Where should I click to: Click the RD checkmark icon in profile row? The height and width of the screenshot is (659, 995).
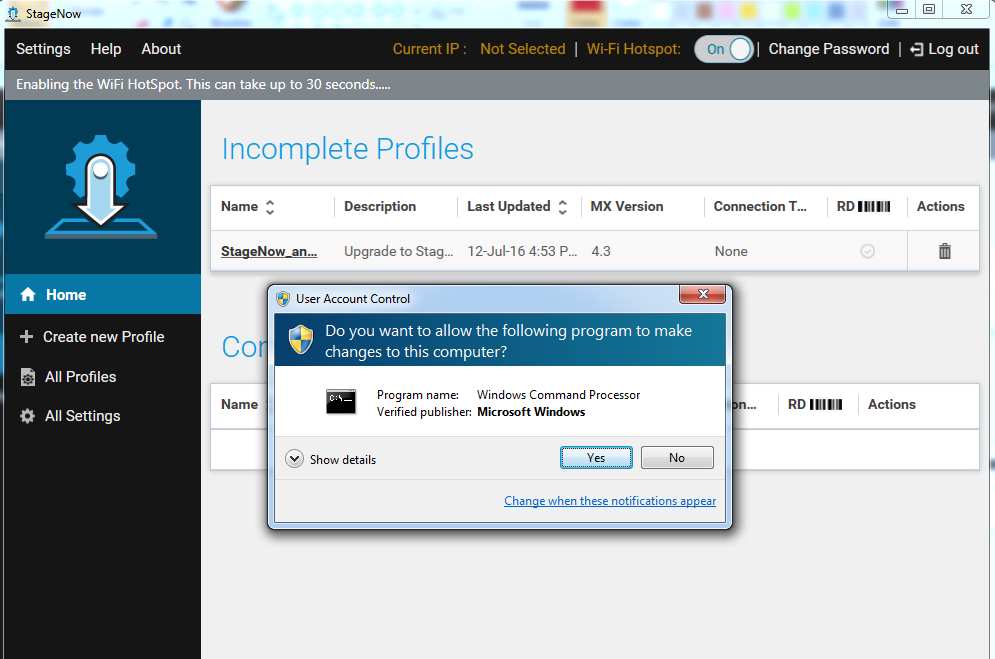867,251
